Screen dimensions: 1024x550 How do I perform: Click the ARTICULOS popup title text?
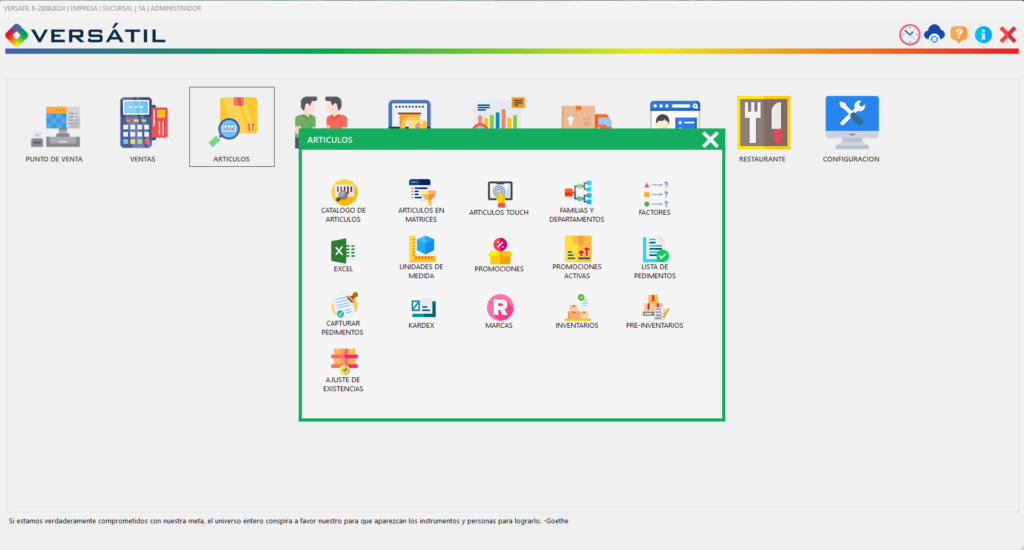click(x=330, y=140)
